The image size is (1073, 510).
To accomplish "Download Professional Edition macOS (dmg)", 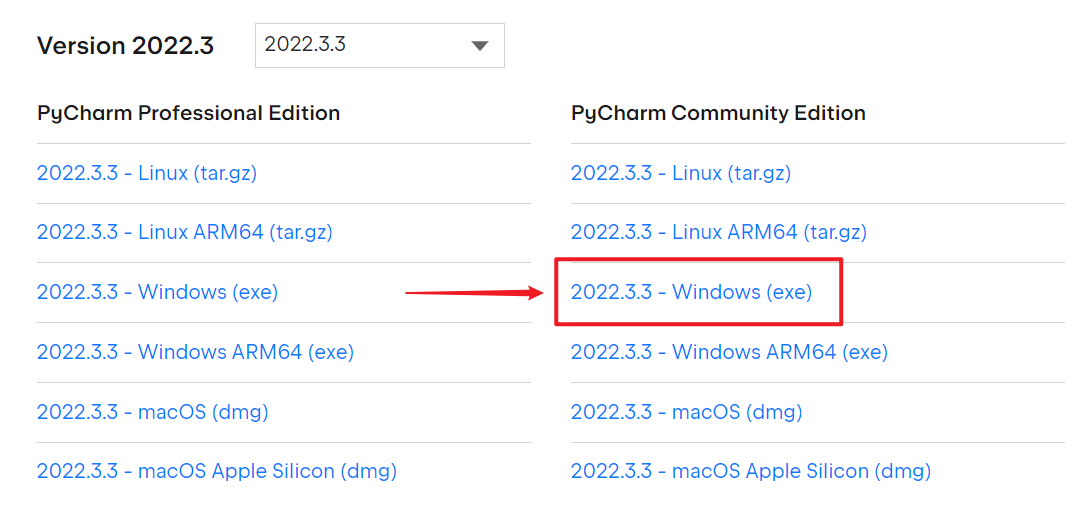I will [x=153, y=411].
